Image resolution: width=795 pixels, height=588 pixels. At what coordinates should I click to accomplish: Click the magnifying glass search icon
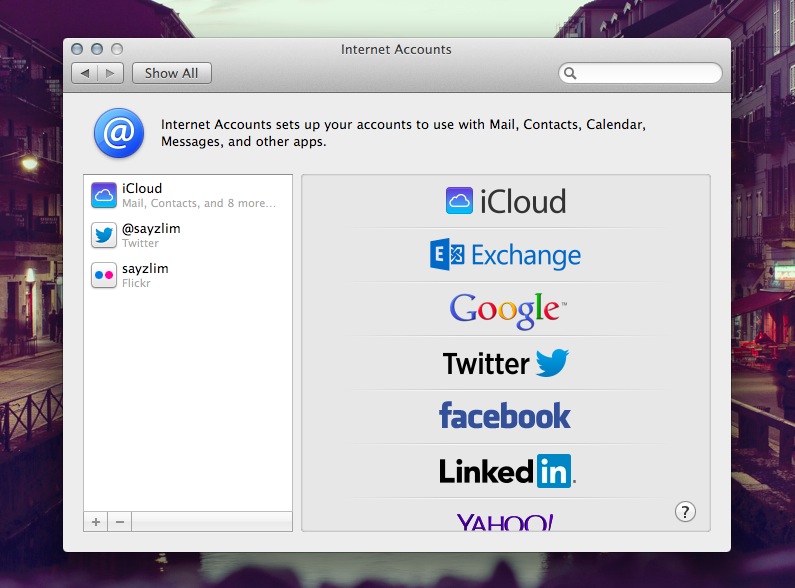pos(570,74)
